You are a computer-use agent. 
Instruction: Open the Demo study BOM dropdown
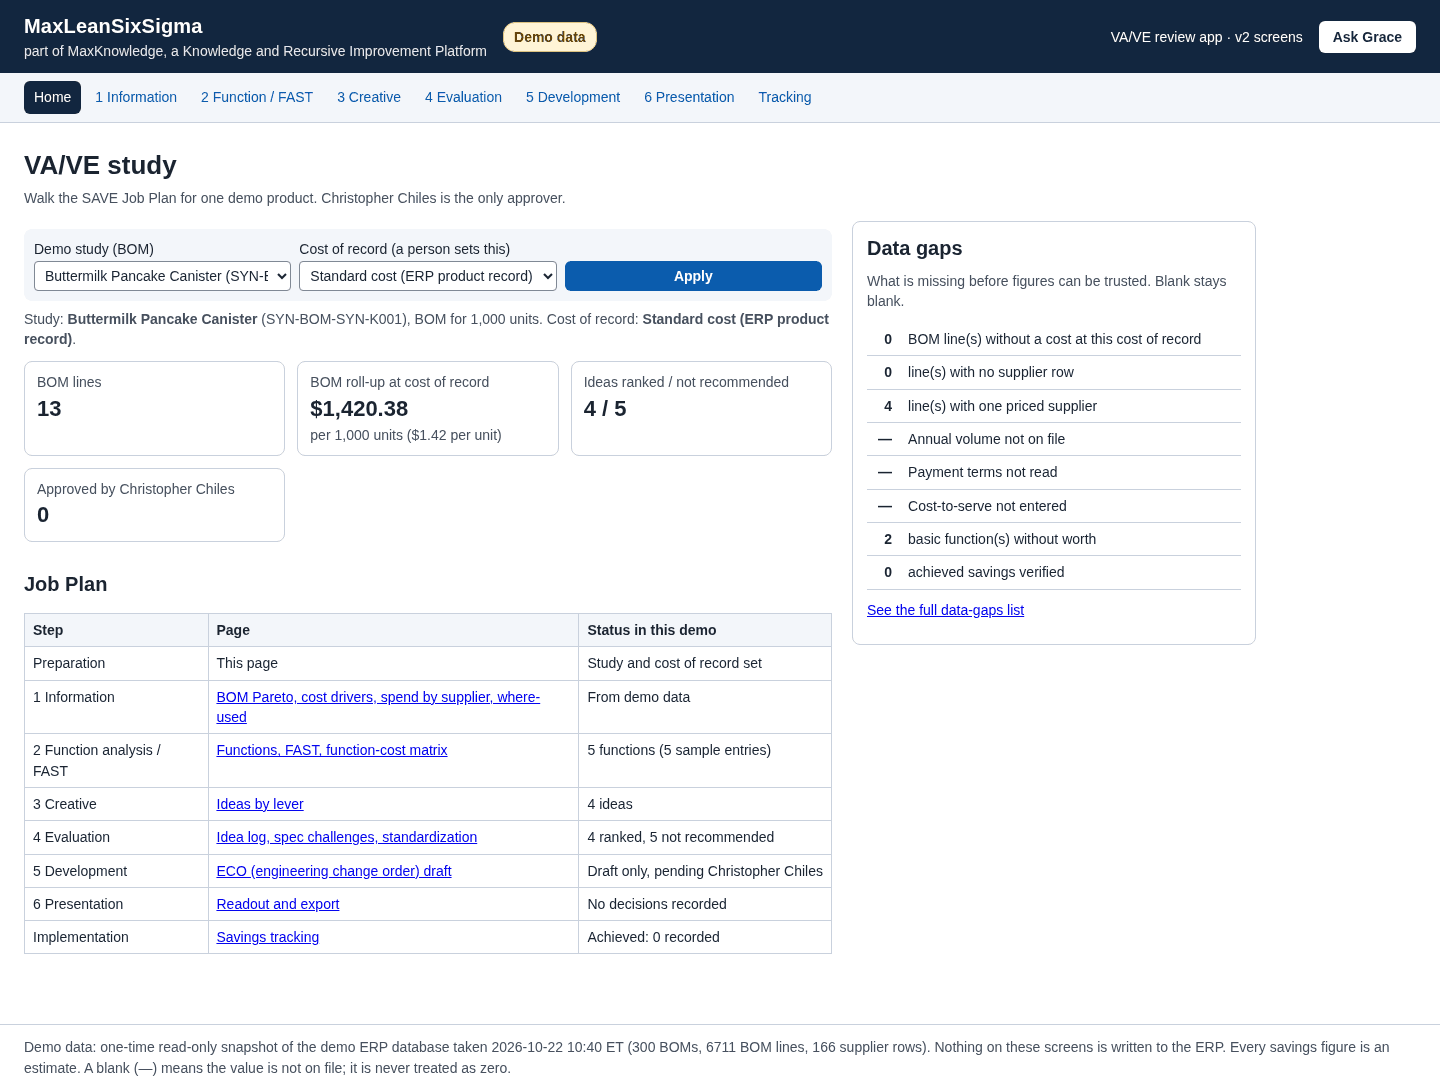click(162, 276)
